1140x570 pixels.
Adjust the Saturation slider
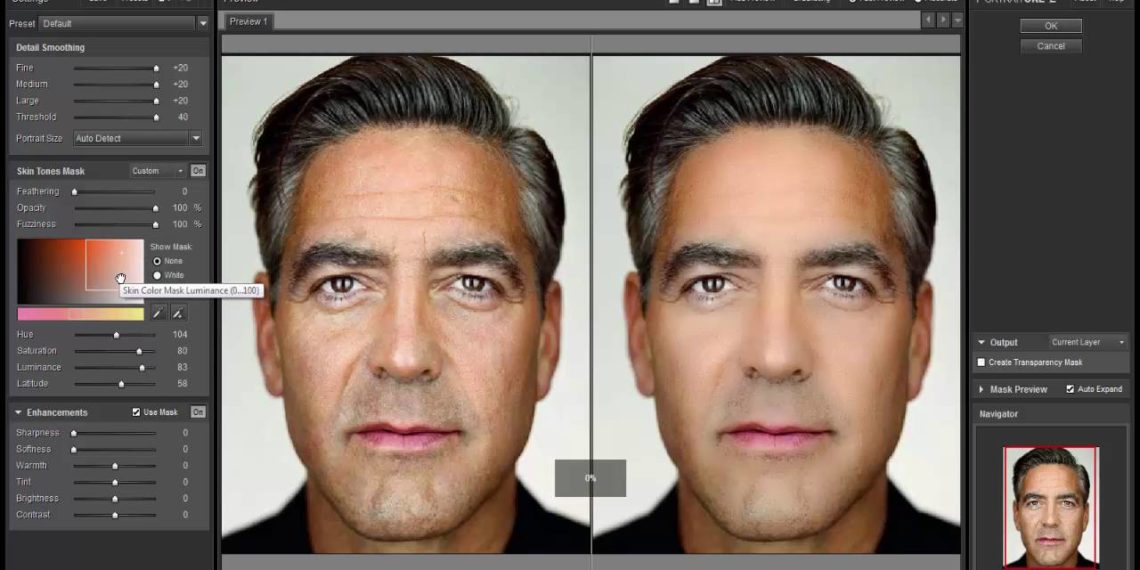point(115,351)
